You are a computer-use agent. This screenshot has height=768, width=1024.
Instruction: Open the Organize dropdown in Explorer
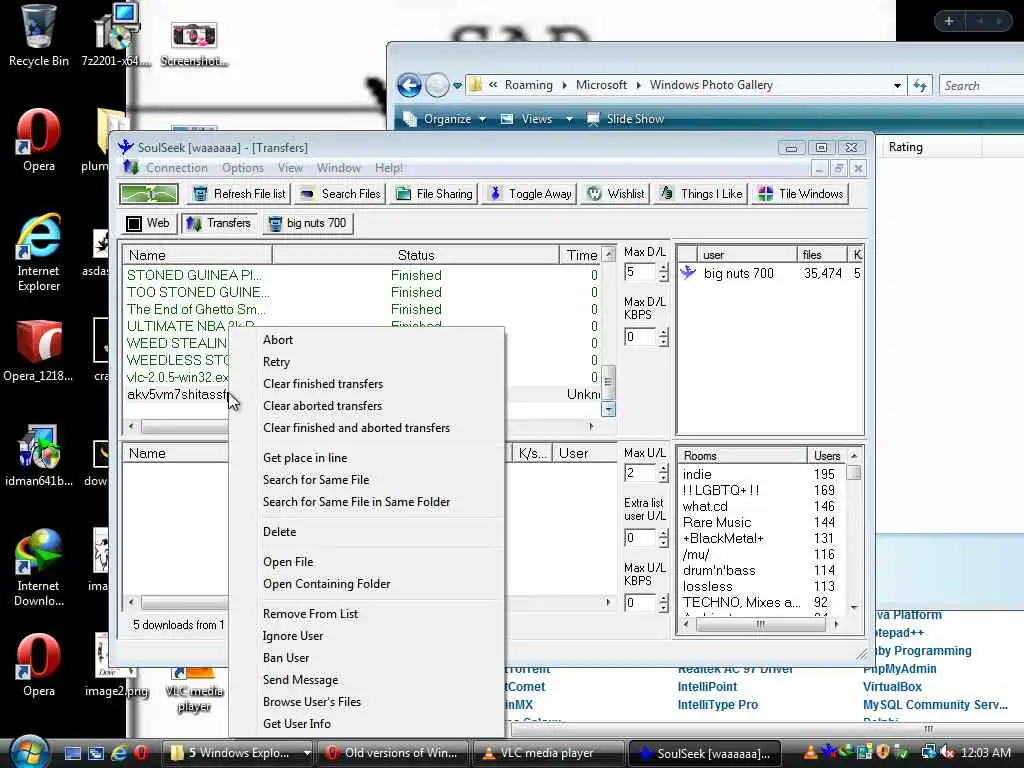click(445, 119)
